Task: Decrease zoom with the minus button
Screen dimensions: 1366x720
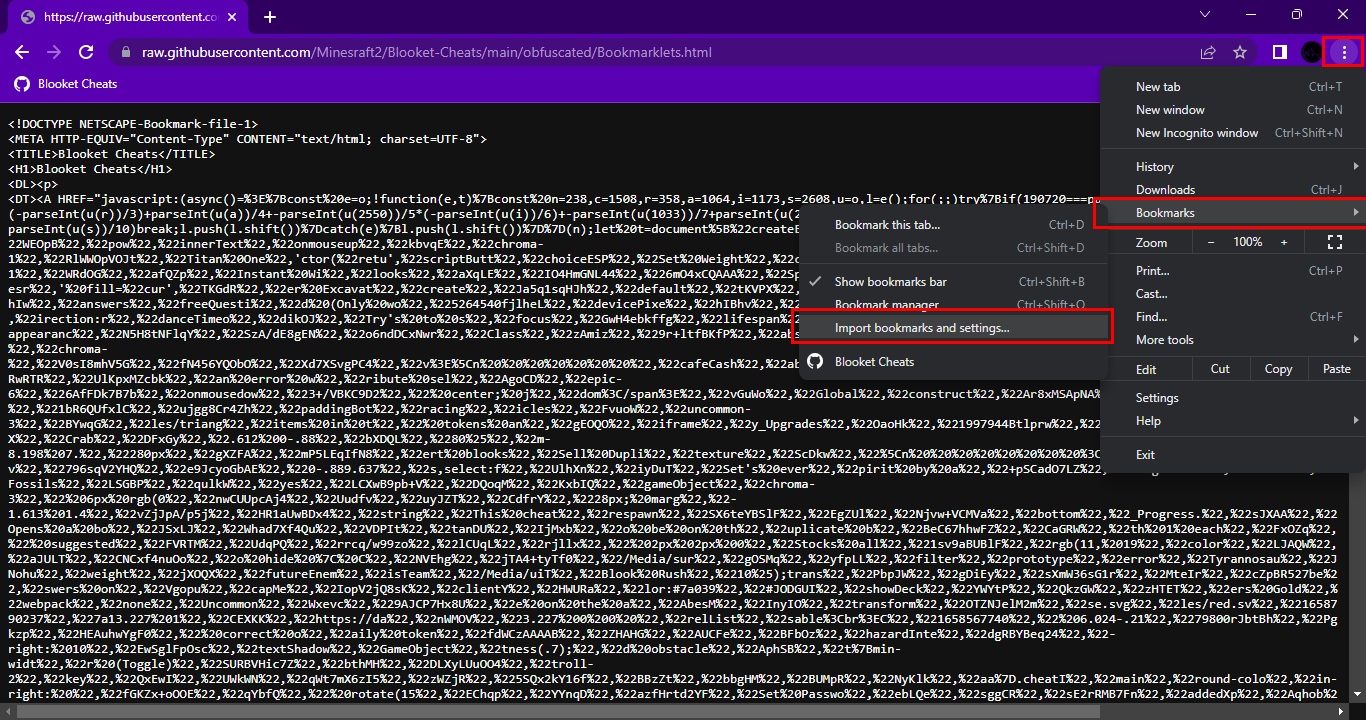Action: 1213,242
